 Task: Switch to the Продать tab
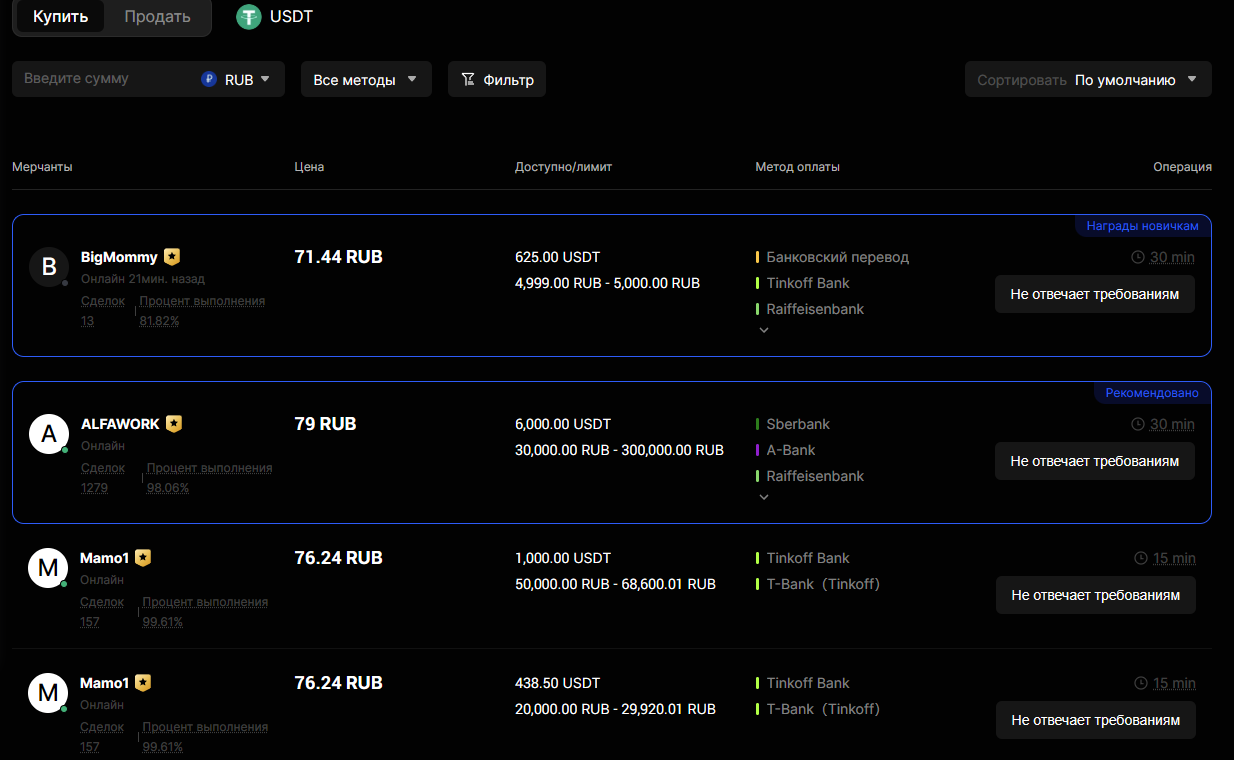click(157, 17)
